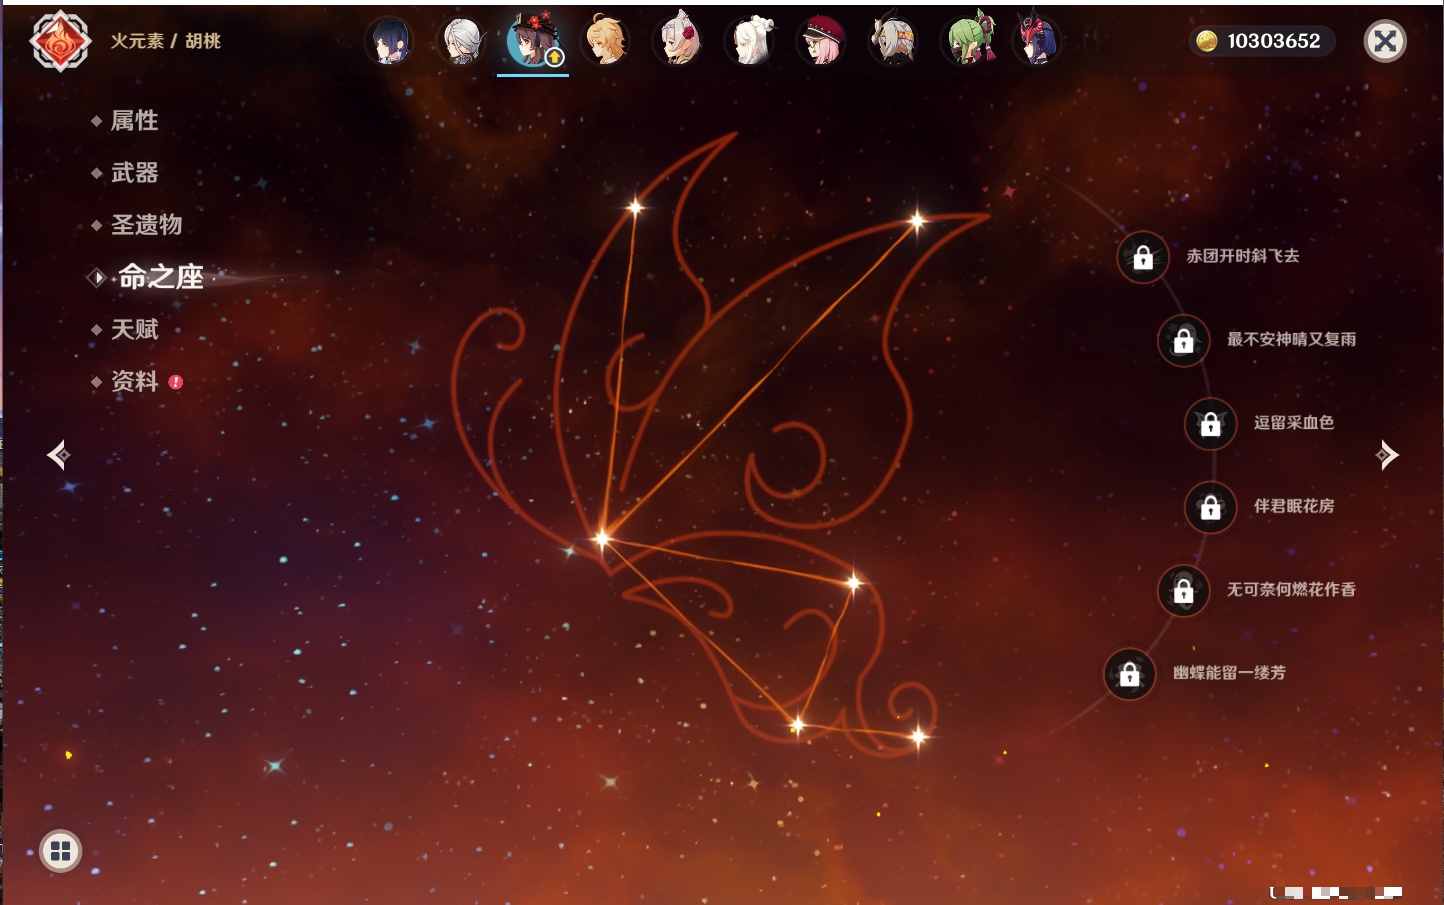Viewport: 1444px width, 905px height.
Task: Open constellation label 无可奈何燃花作香
Action: 1291,589
